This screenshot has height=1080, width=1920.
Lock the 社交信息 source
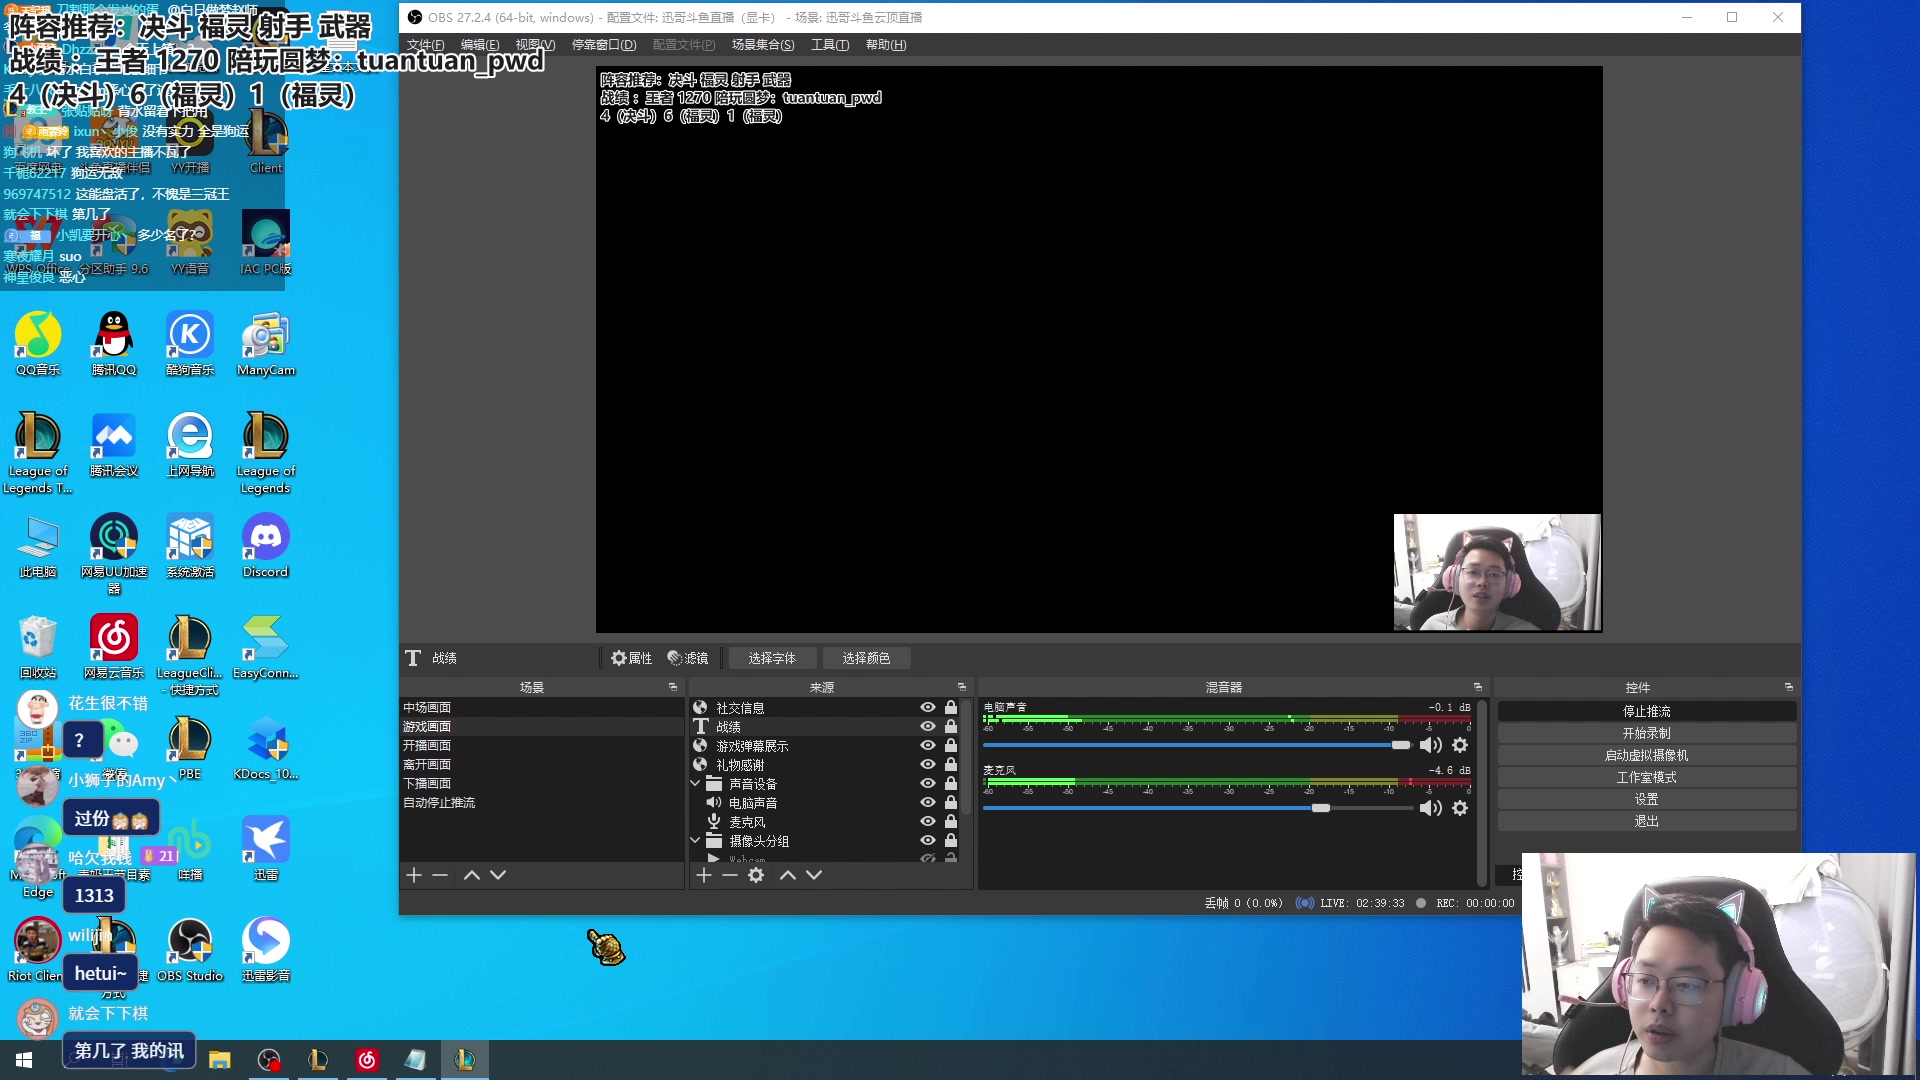click(951, 708)
